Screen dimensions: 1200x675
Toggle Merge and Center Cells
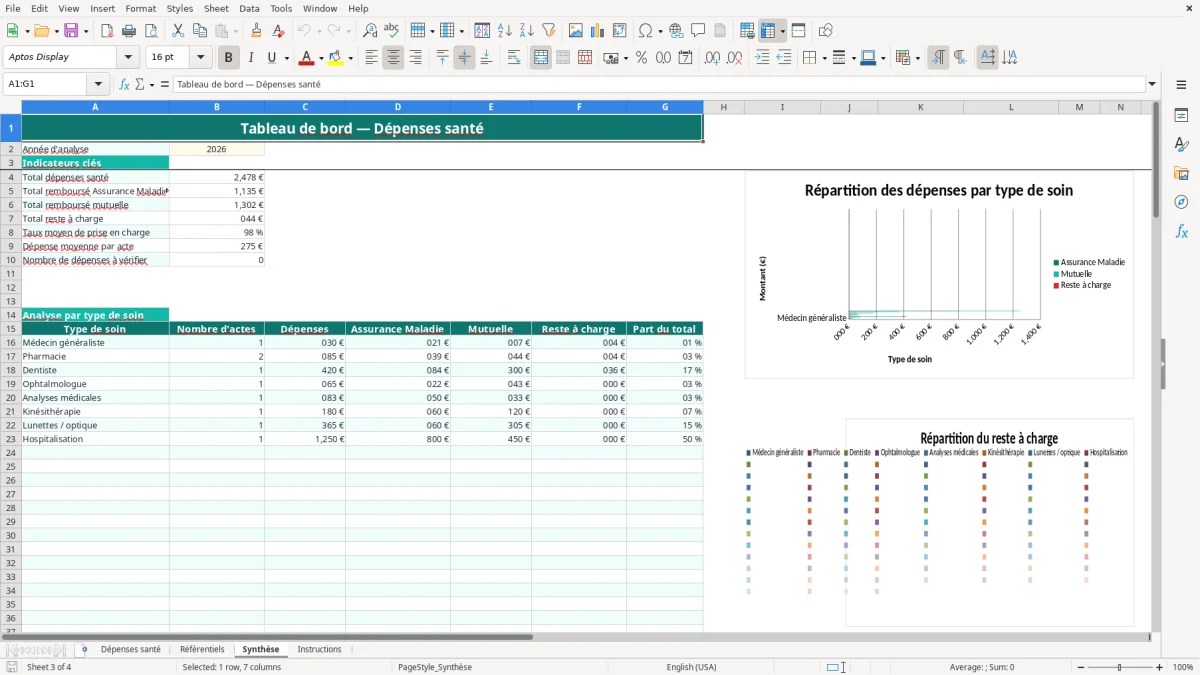coord(541,58)
